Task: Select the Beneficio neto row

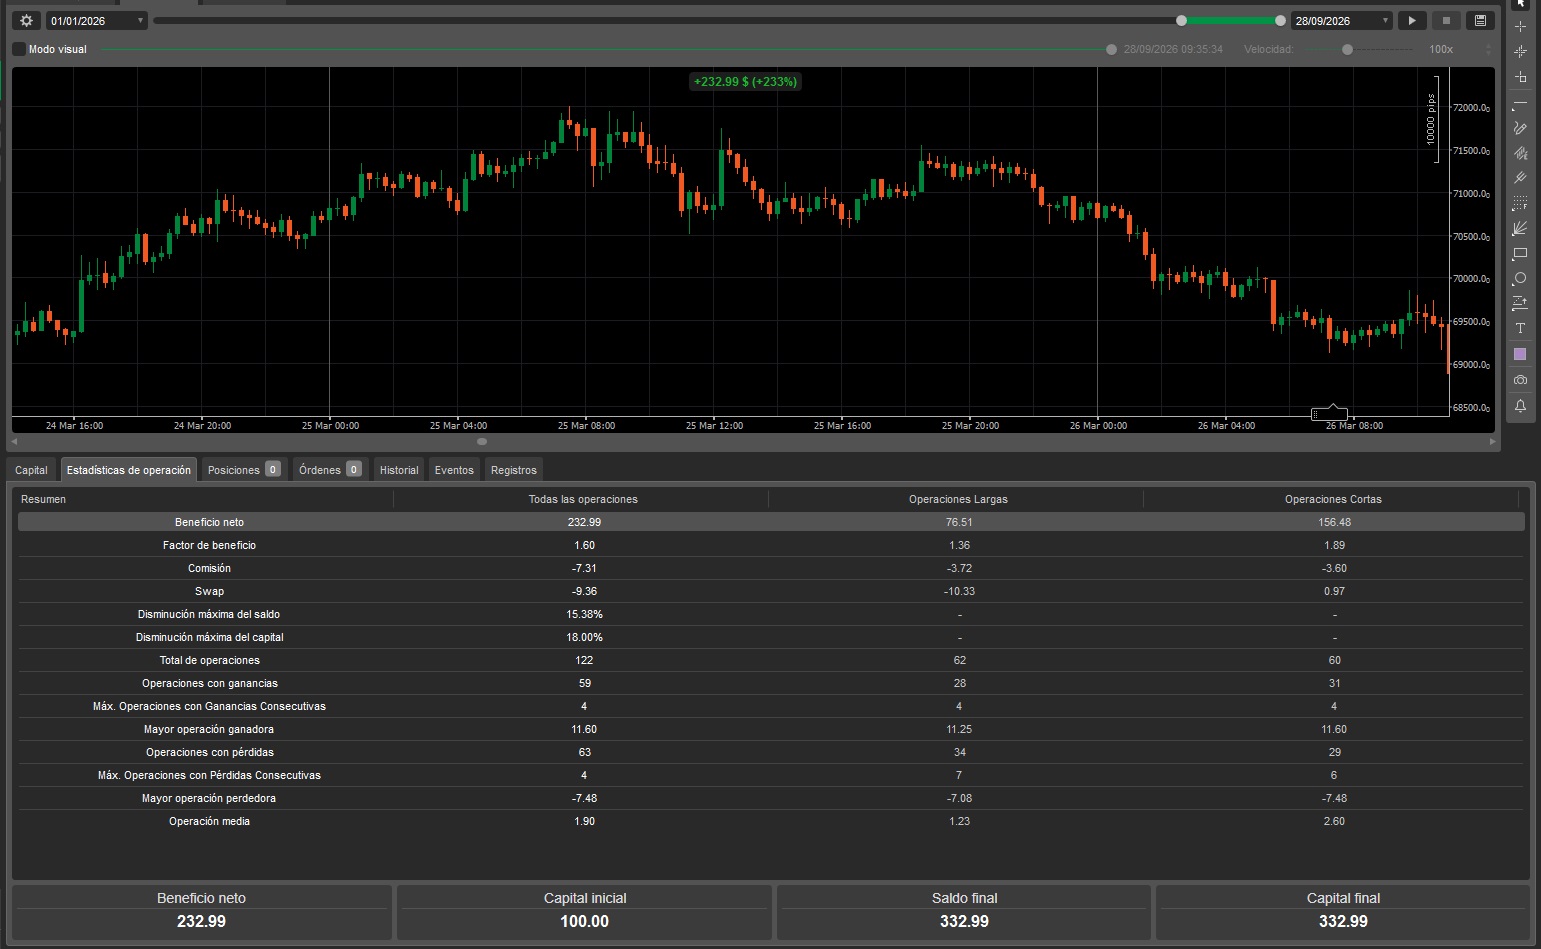Action: [771, 522]
